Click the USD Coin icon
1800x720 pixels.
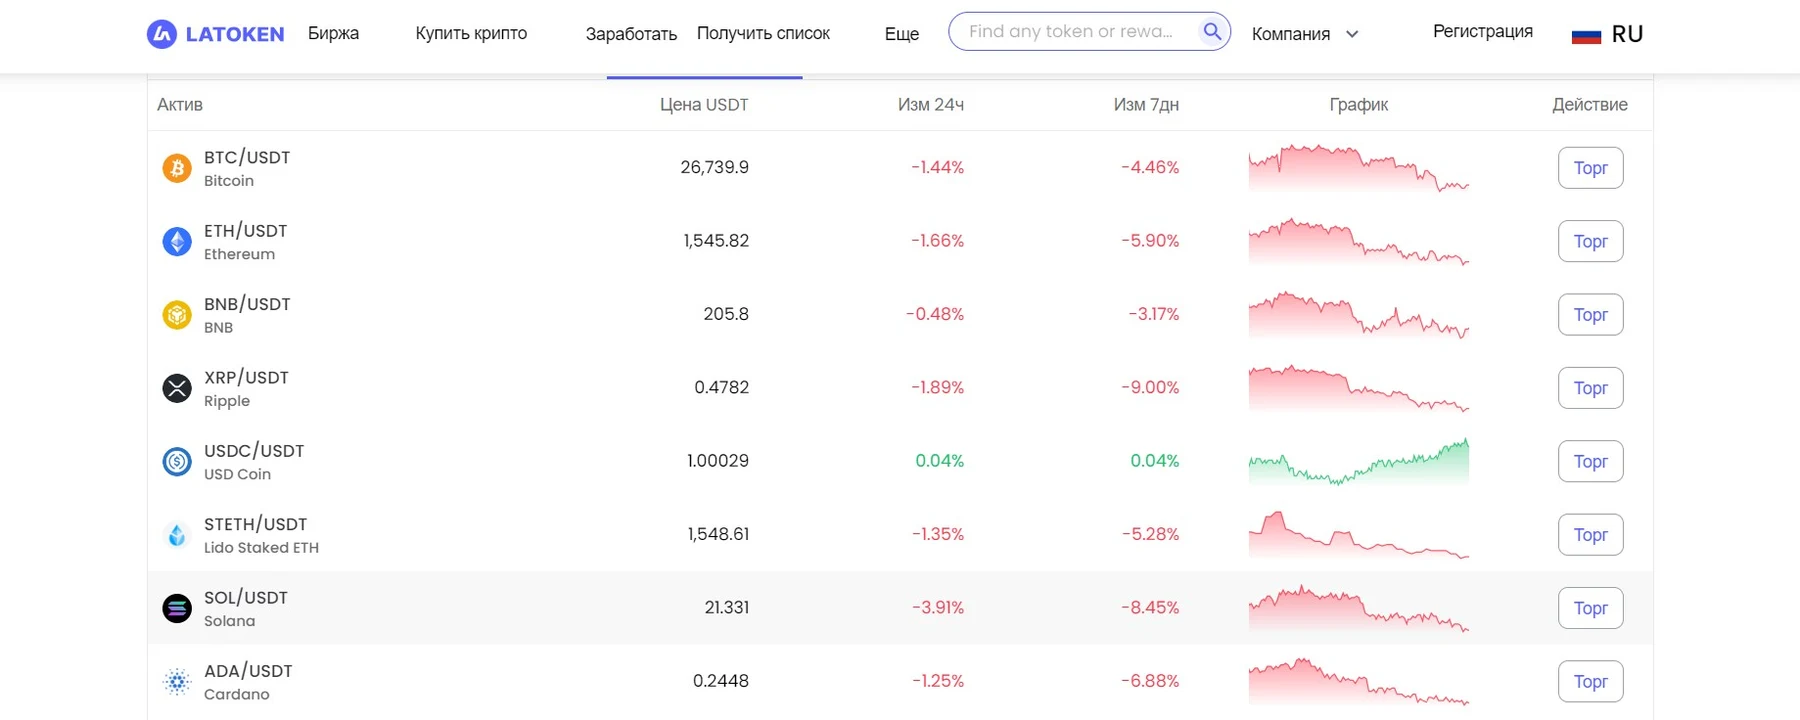pyautogui.click(x=177, y=461)
